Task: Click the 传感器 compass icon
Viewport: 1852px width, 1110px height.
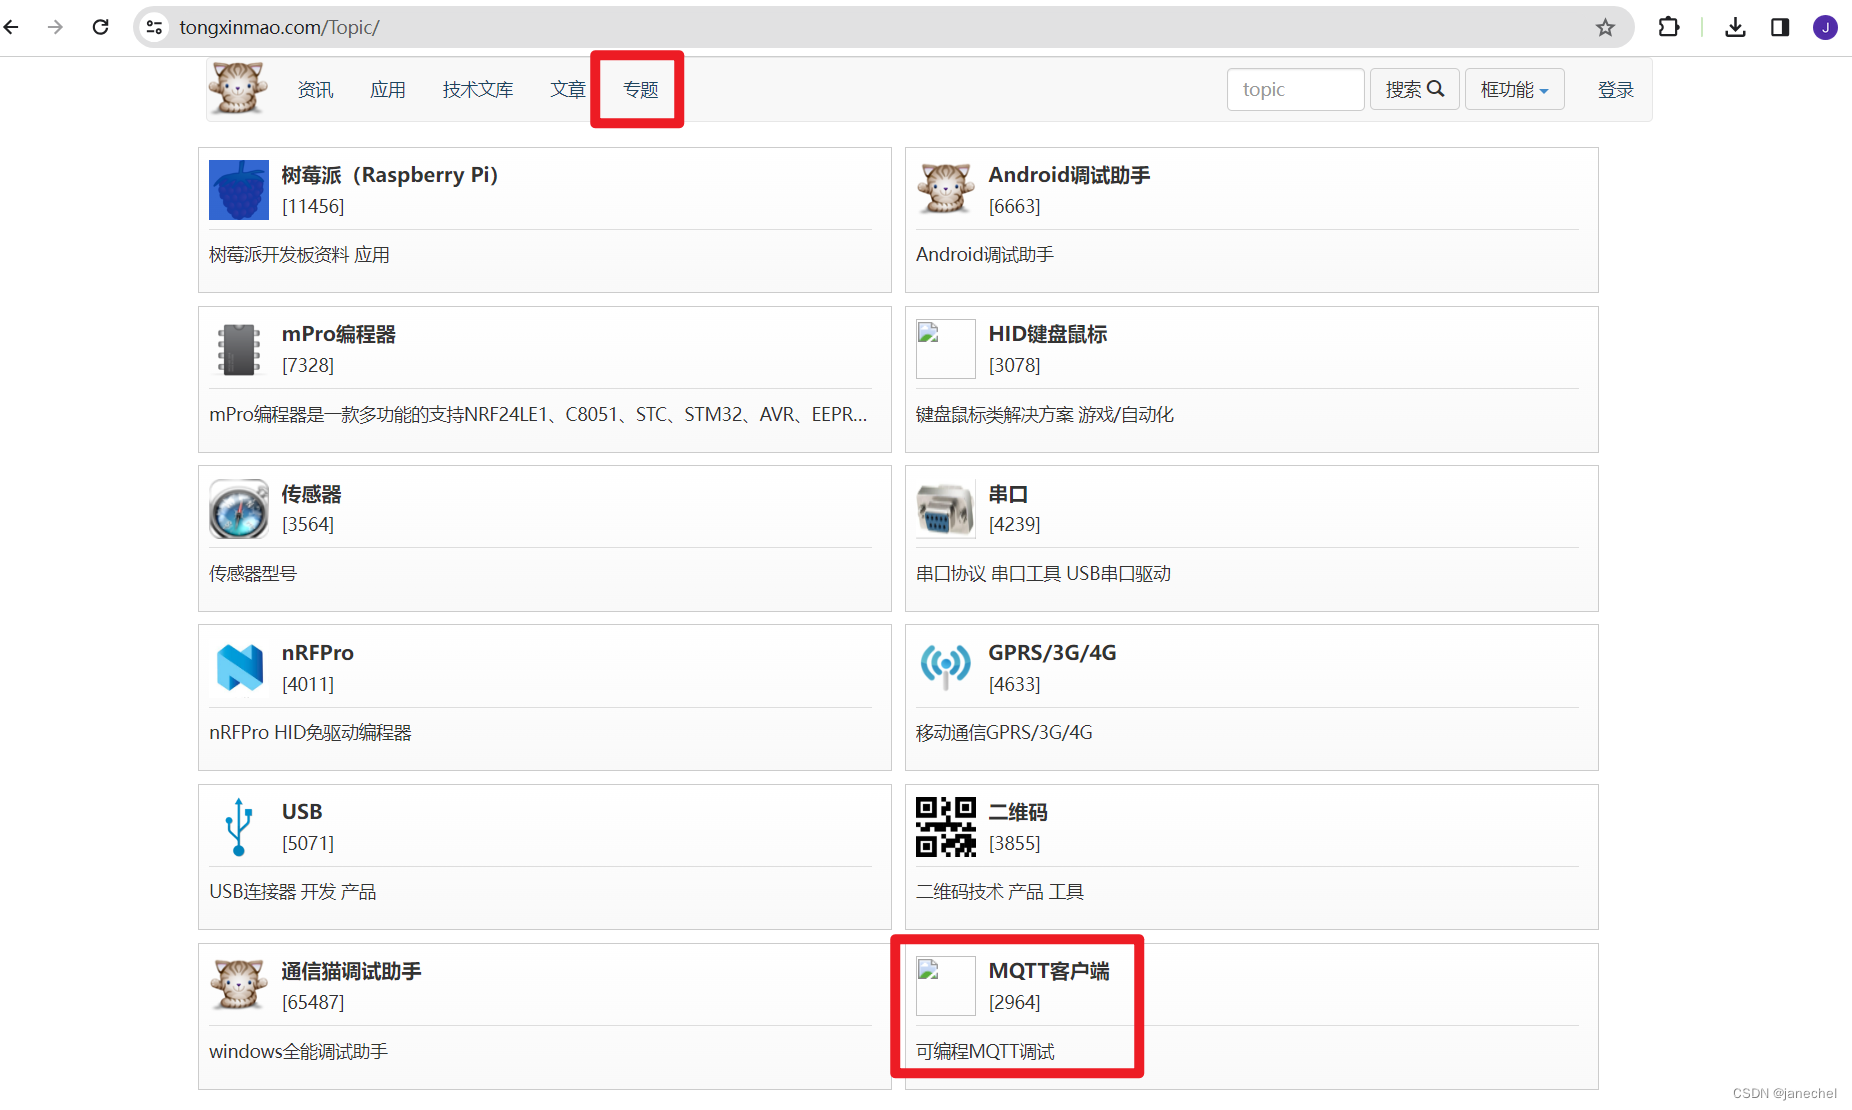Action: click(239, 509)
